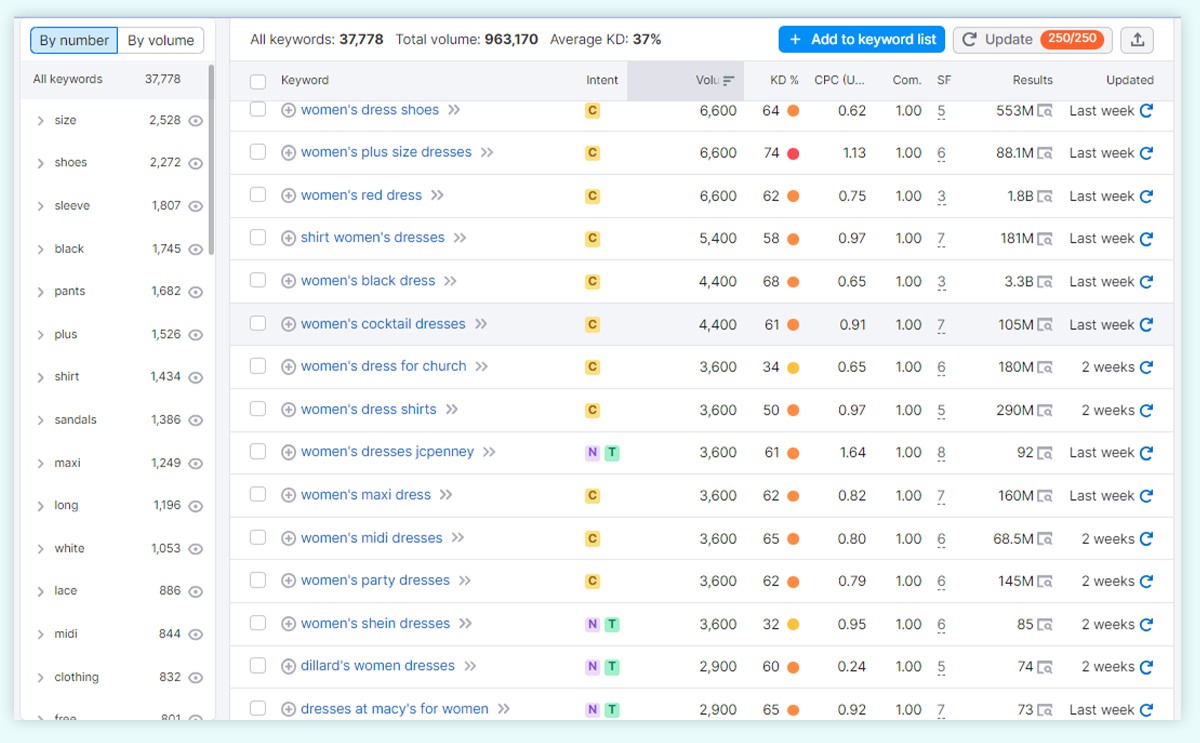Viewport: 1200px width, 743px height.
Task: Refresh metrics for women's dress shoes row
Action: (1146, 111)
